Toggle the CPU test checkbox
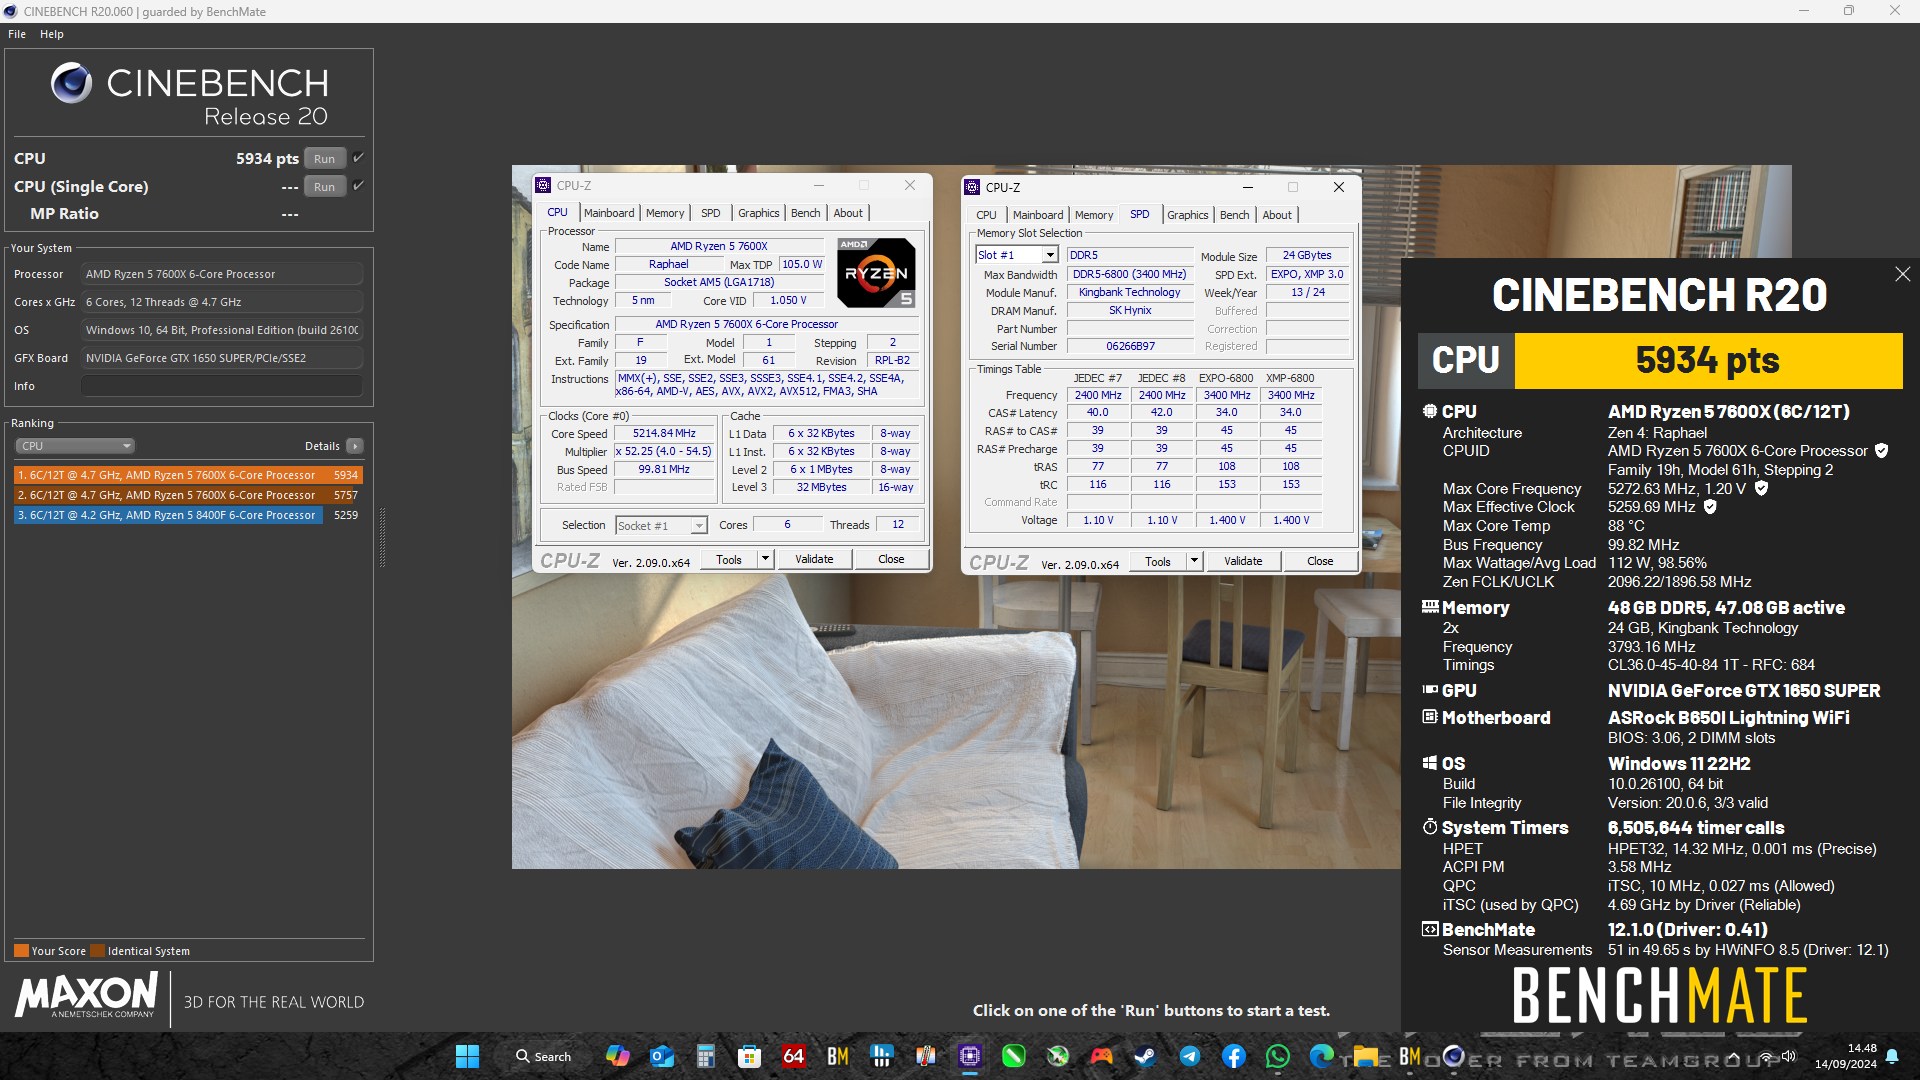 pyautogui.click(x=358, y=158)
